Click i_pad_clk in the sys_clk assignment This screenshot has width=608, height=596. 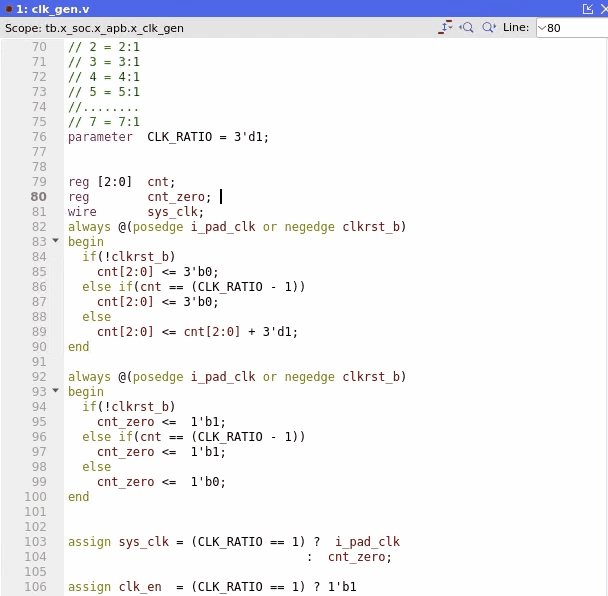pos(367,542)
